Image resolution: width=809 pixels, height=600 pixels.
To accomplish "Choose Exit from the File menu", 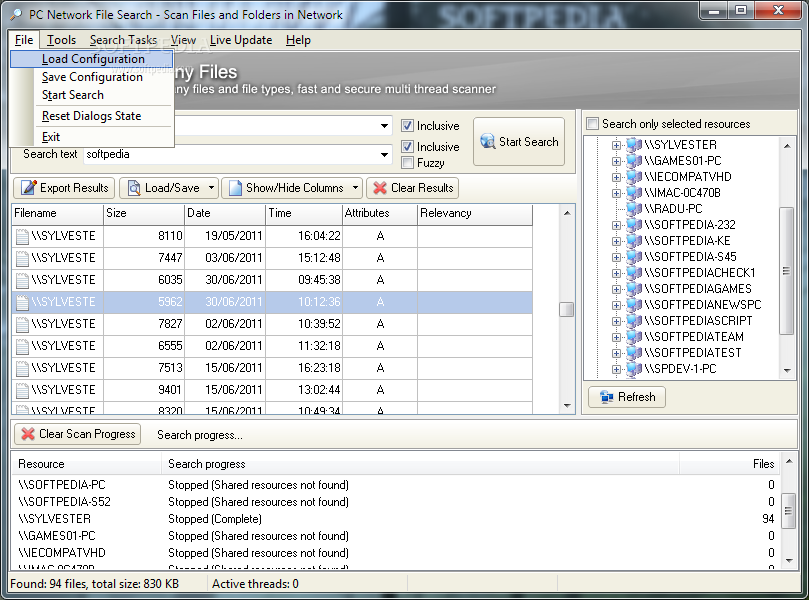I will [x=92, y=137].
